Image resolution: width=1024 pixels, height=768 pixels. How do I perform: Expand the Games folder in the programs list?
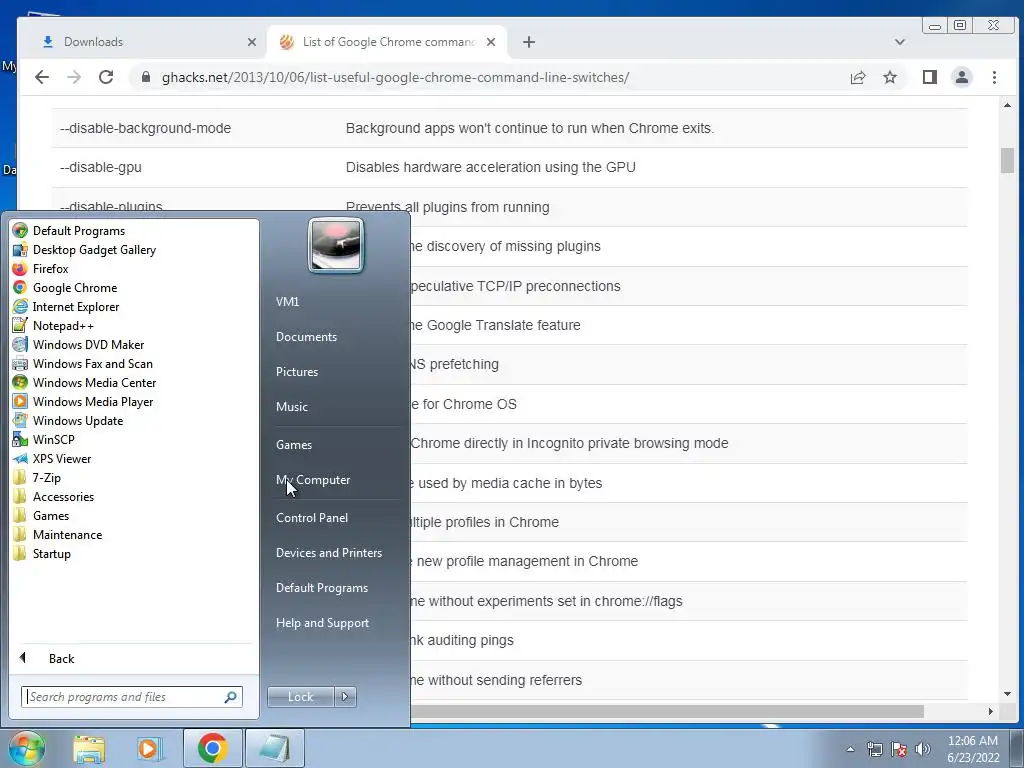41,515
